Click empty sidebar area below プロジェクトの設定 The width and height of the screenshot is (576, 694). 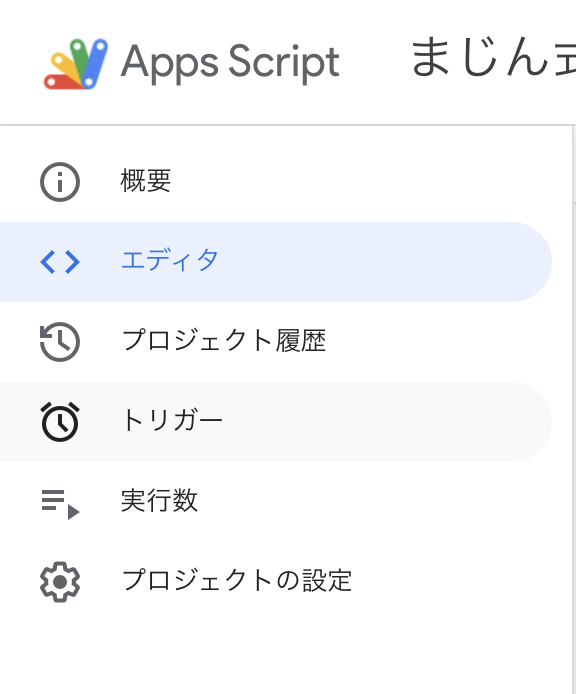pos(283,651)
